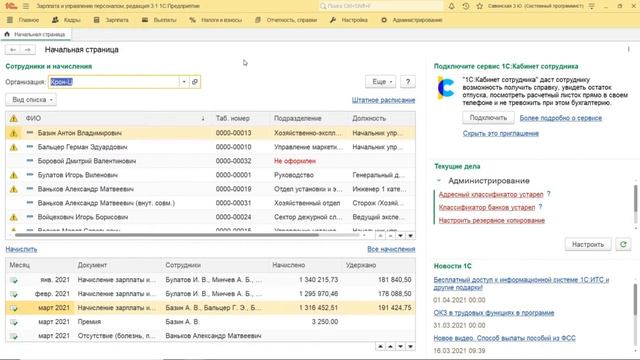This screenshot has height=360, width=640.
Task: Open the Выплаты menu
Action: pyautogui.click(x=159, y=20)
